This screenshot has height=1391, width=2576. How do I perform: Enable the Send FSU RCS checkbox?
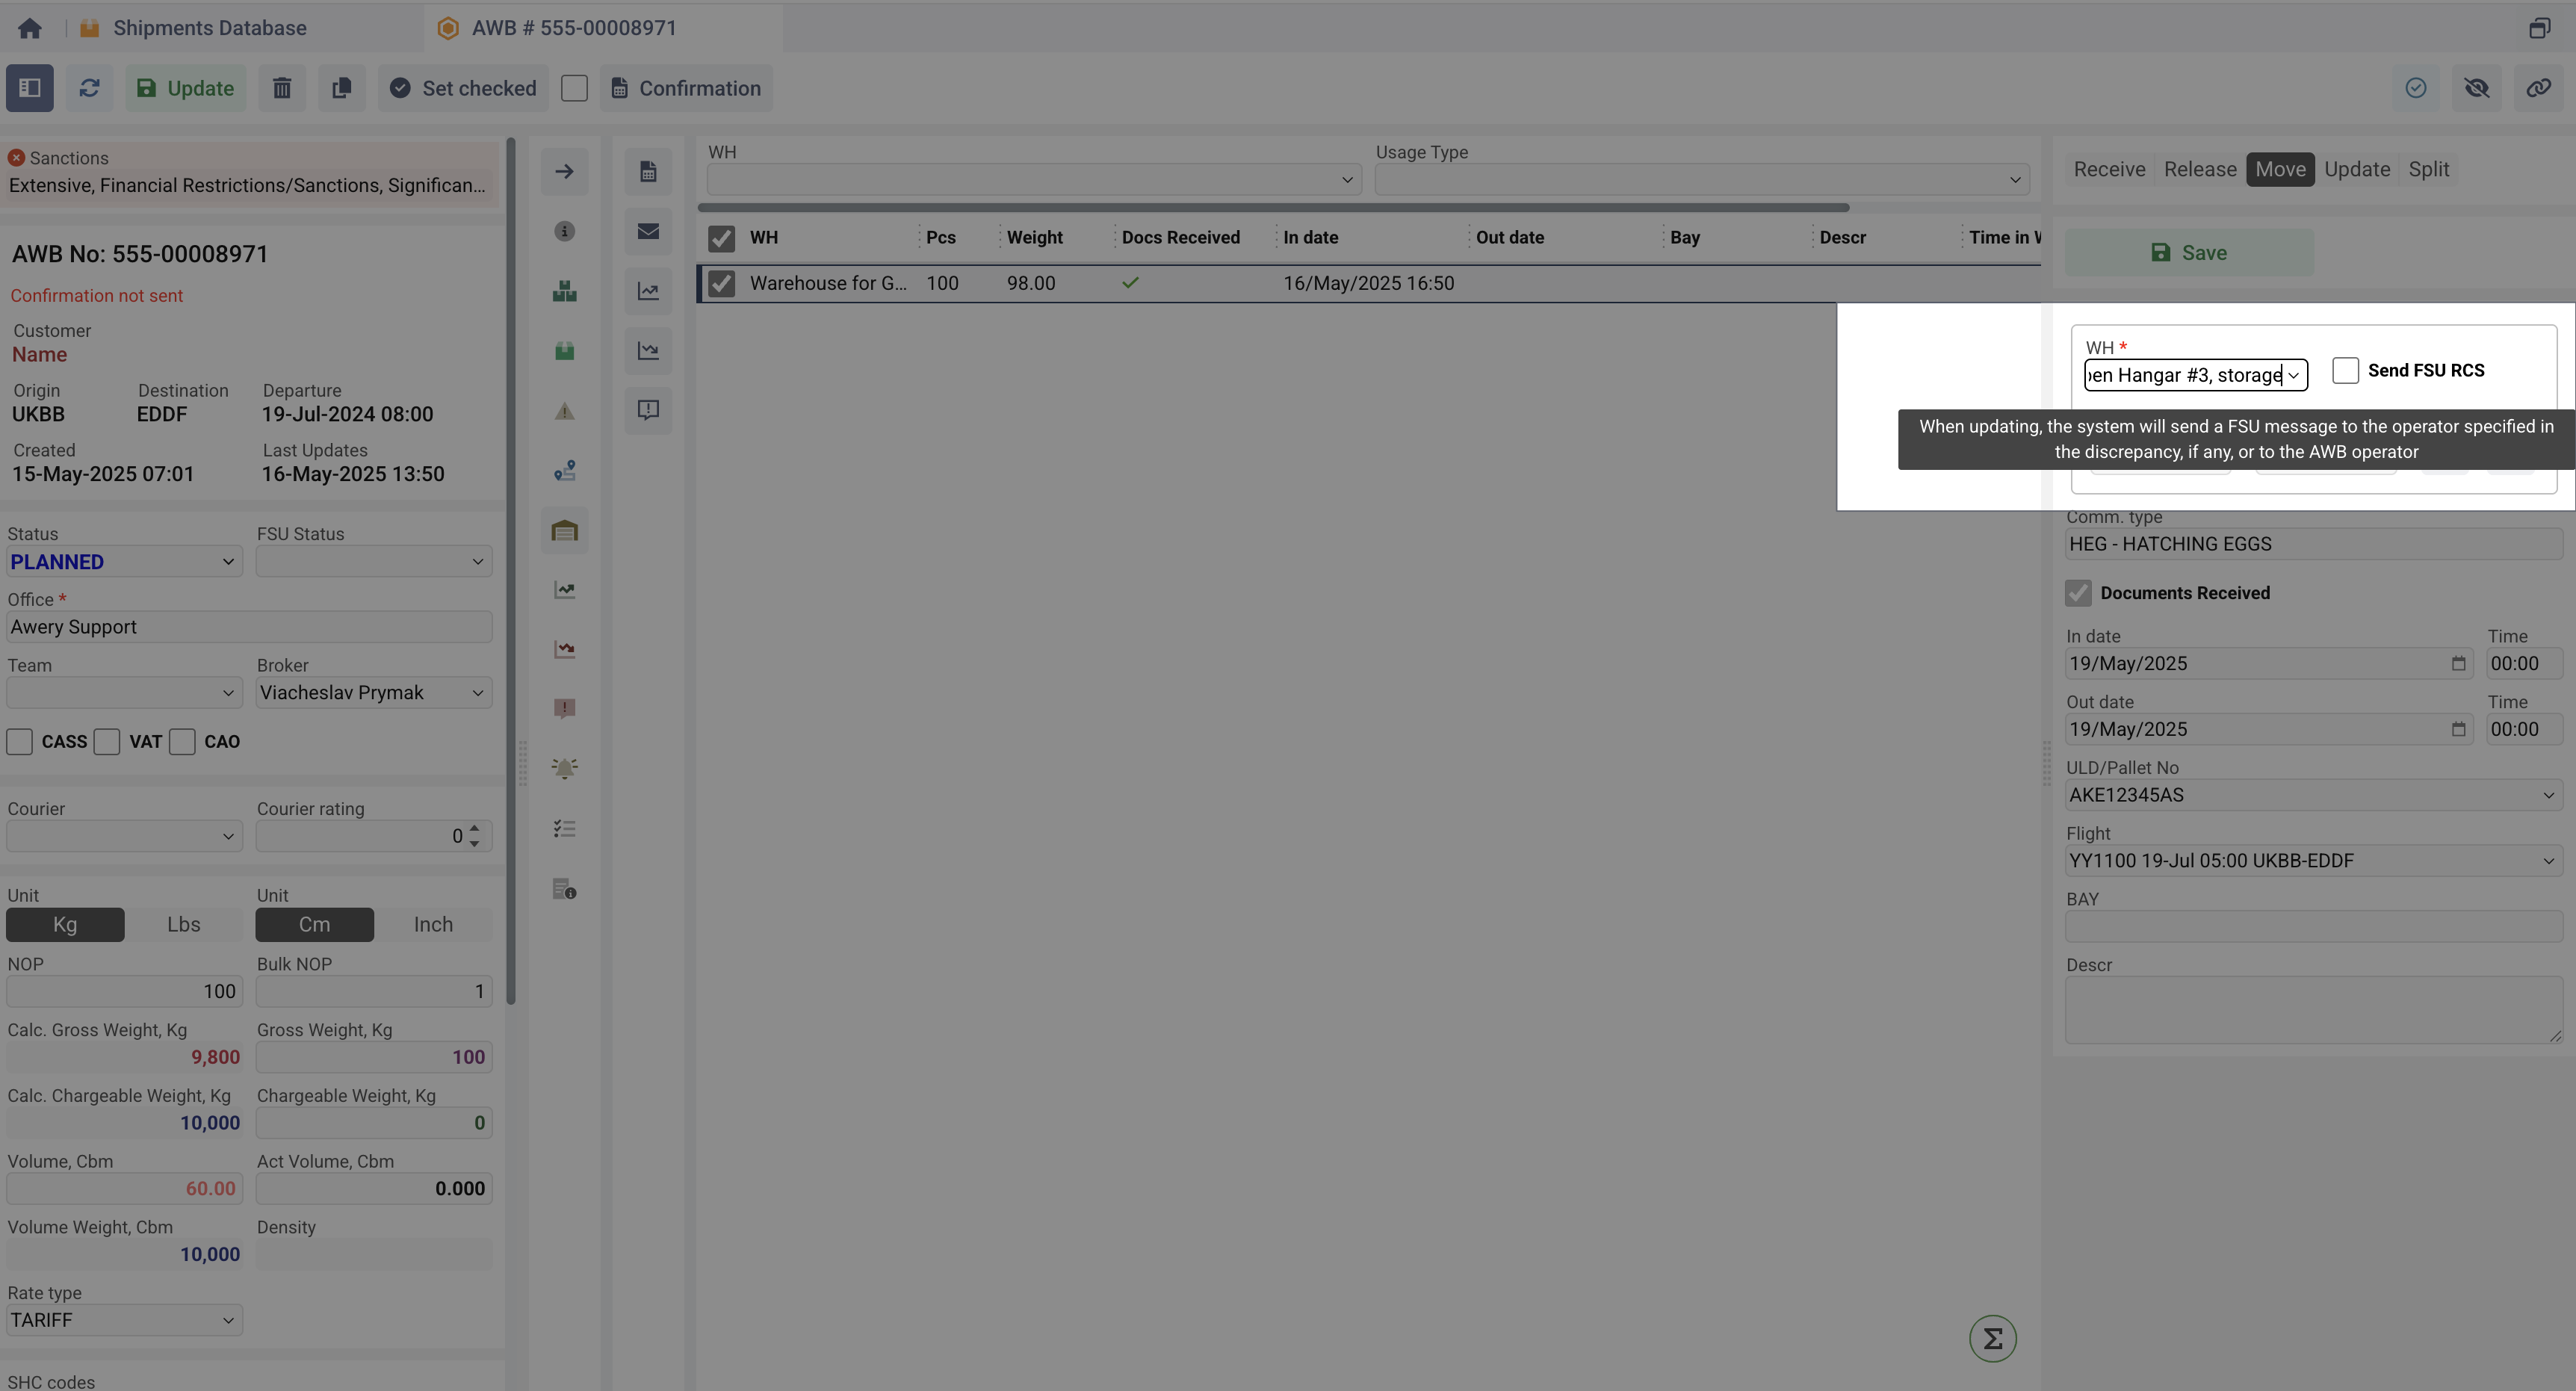[2345, 371]
